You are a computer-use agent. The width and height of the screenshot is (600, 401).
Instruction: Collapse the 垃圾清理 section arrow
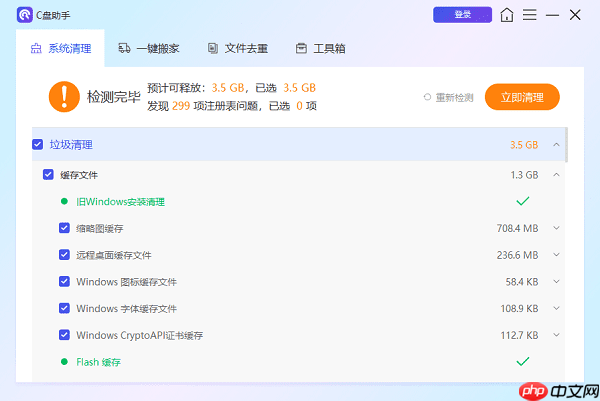(556, 145)
